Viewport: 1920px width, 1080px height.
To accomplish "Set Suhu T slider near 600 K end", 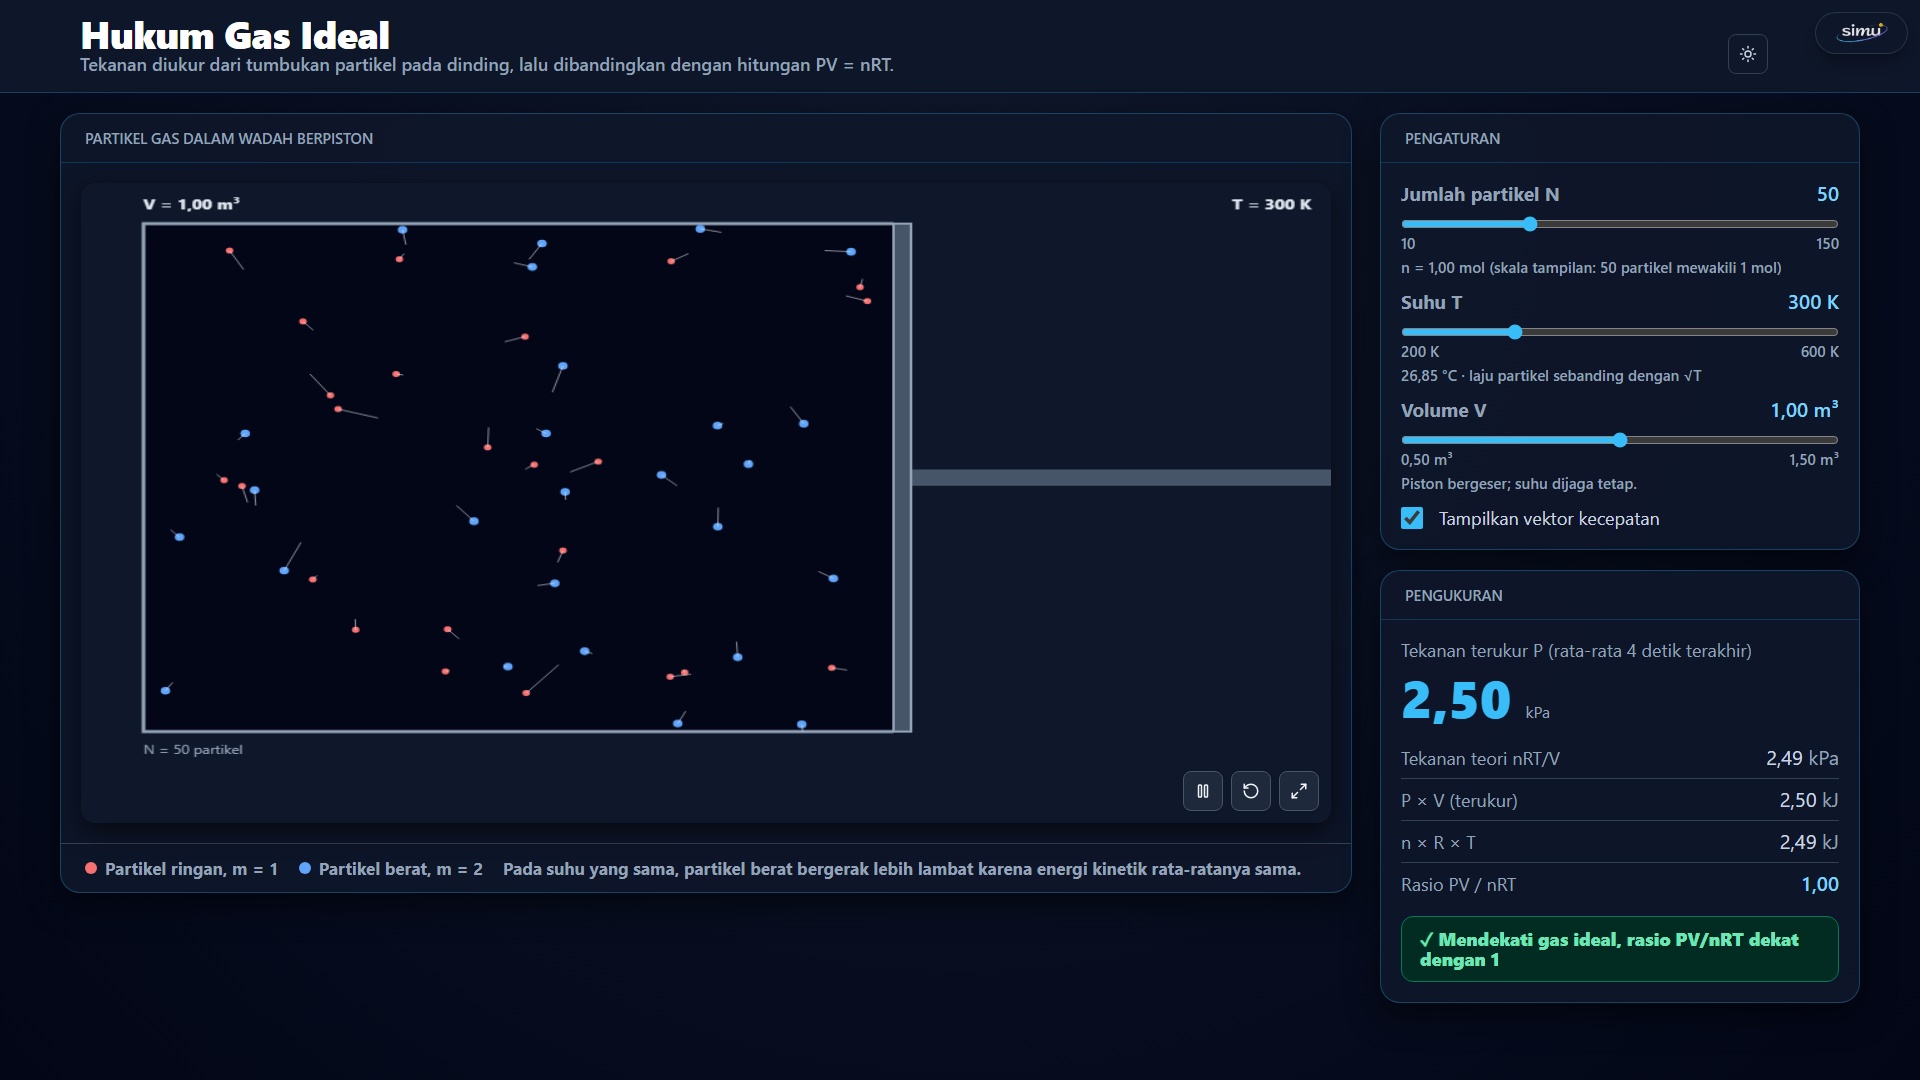I will pyautogui.click(x=1832, y=332).
